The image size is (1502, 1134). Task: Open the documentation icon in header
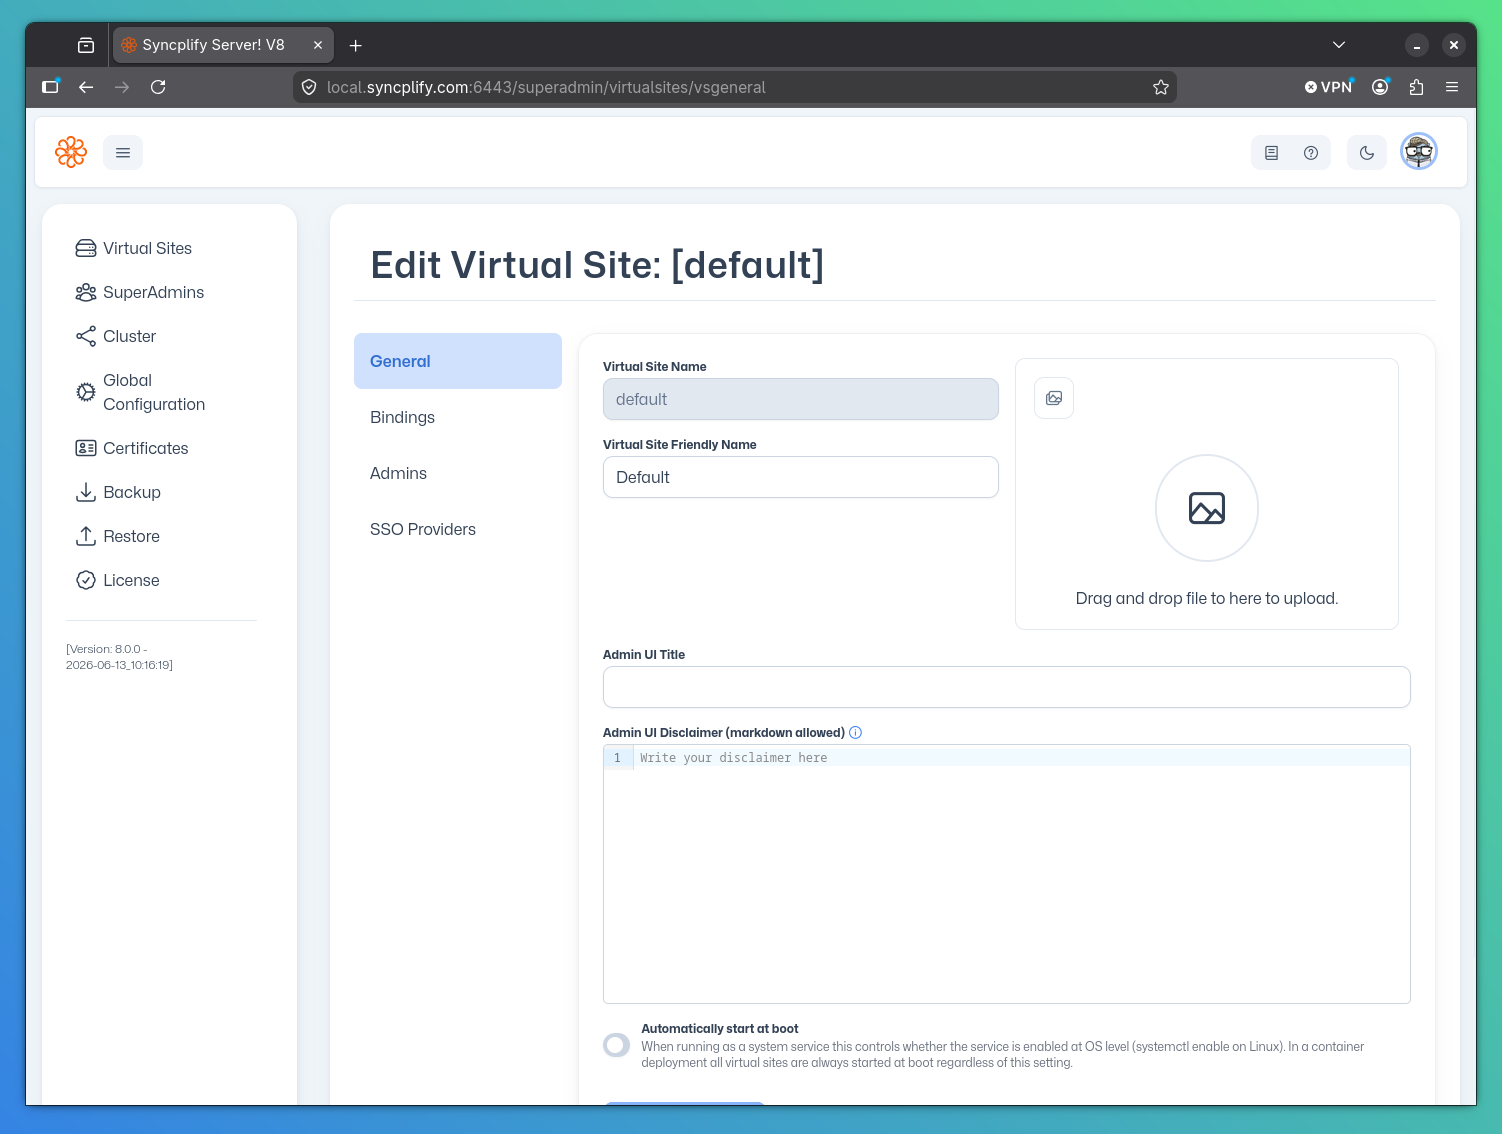[1271, 153]
